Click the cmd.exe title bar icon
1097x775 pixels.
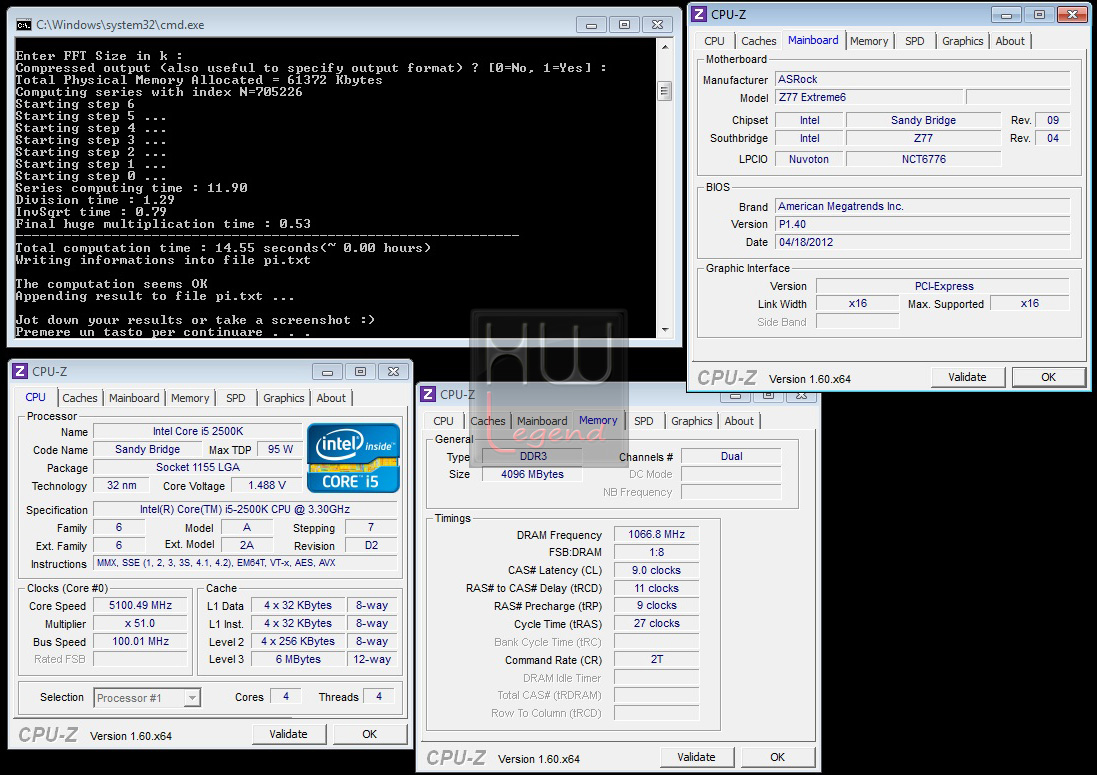[23, 24]
